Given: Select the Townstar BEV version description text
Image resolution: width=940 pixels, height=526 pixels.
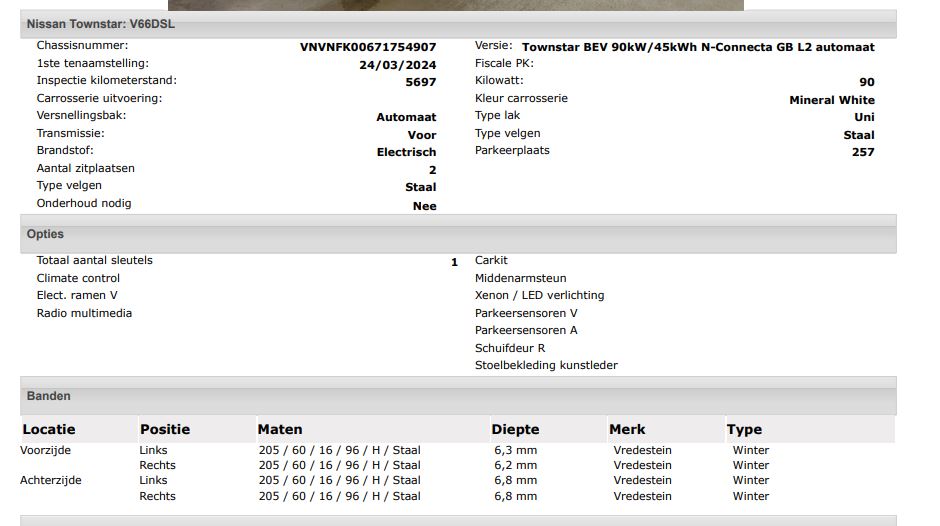Looking at the screenshot, I should pos(698,47).
